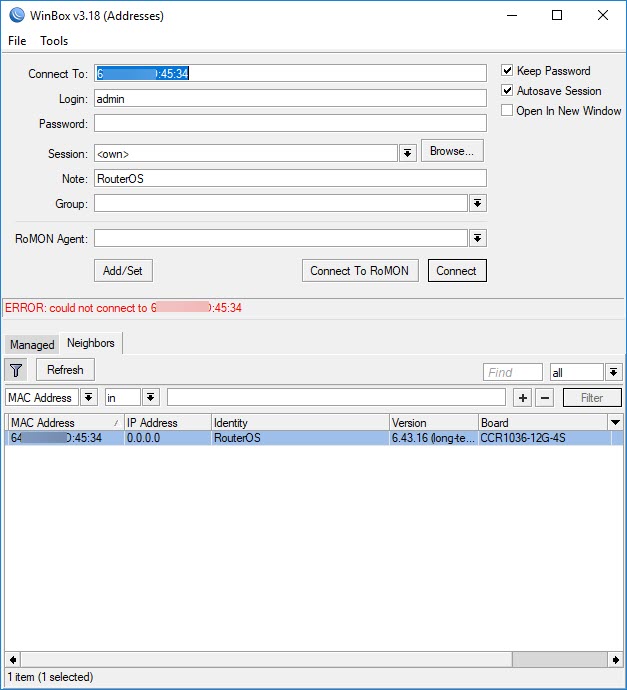Click the WinBox logo in the title bar

pos(17,15)
